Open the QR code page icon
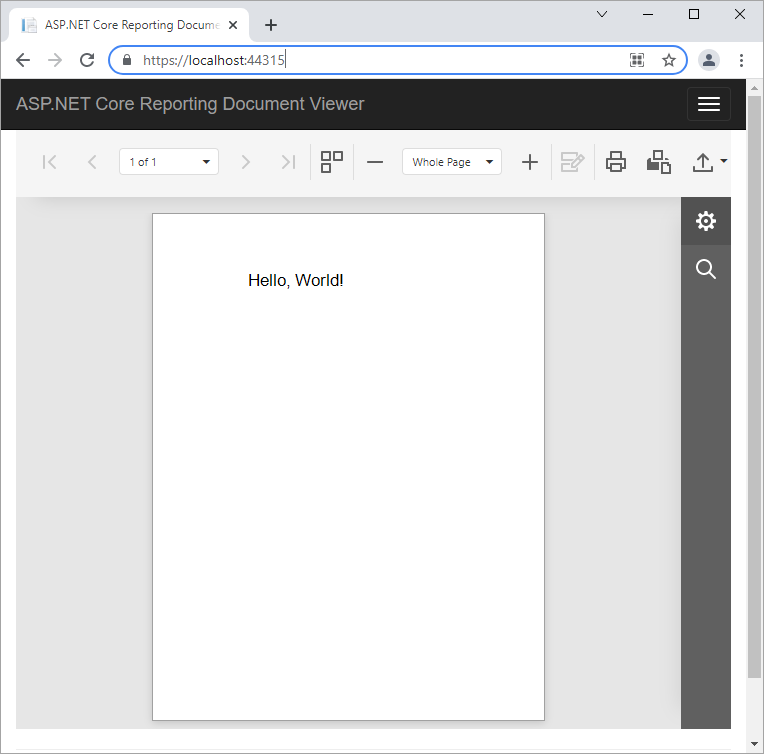Screen dimensions: 764x754 (637, 60)
